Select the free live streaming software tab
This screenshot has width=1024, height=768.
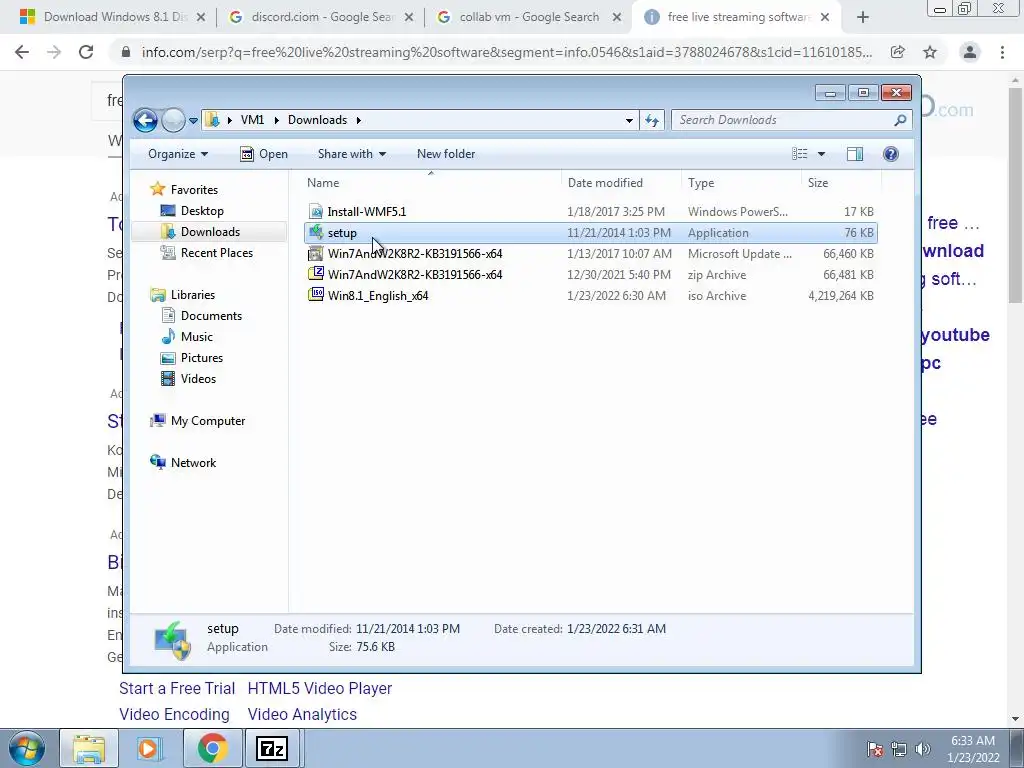coord(738,17)
